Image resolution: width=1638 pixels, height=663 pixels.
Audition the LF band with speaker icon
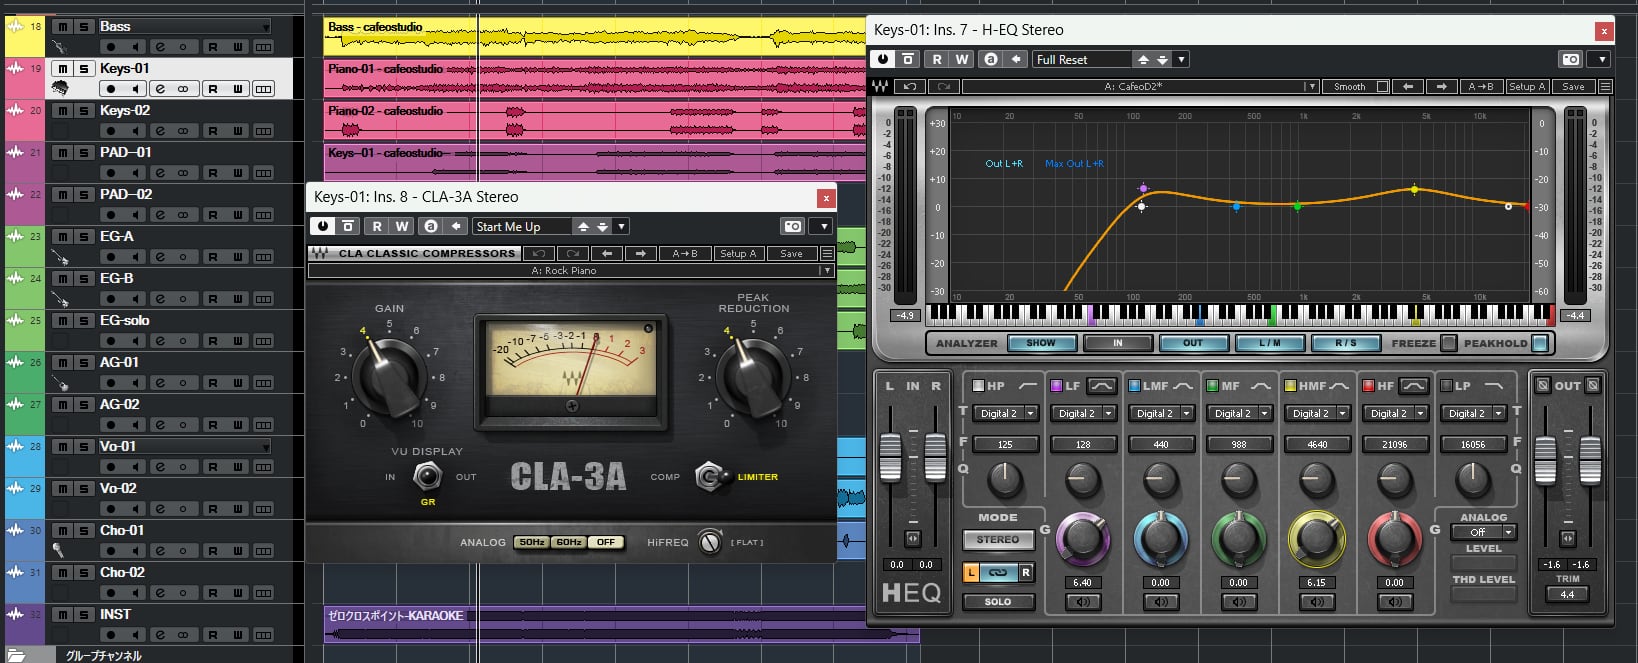click(x=1082, y=602)
